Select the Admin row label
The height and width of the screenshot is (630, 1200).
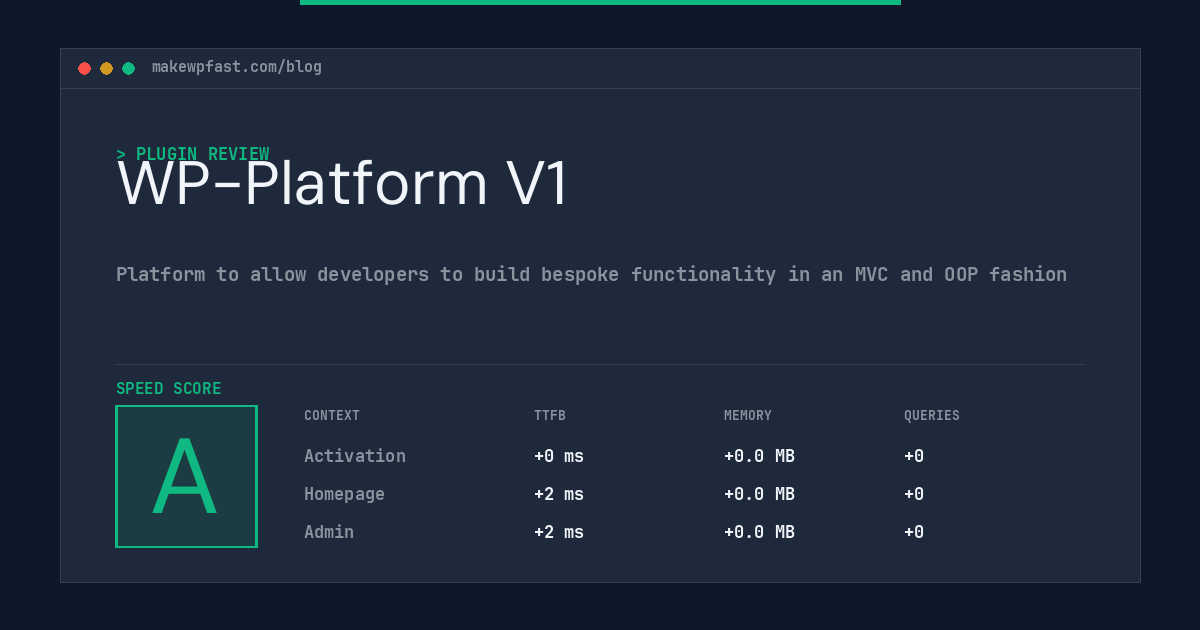click(329, 532)
